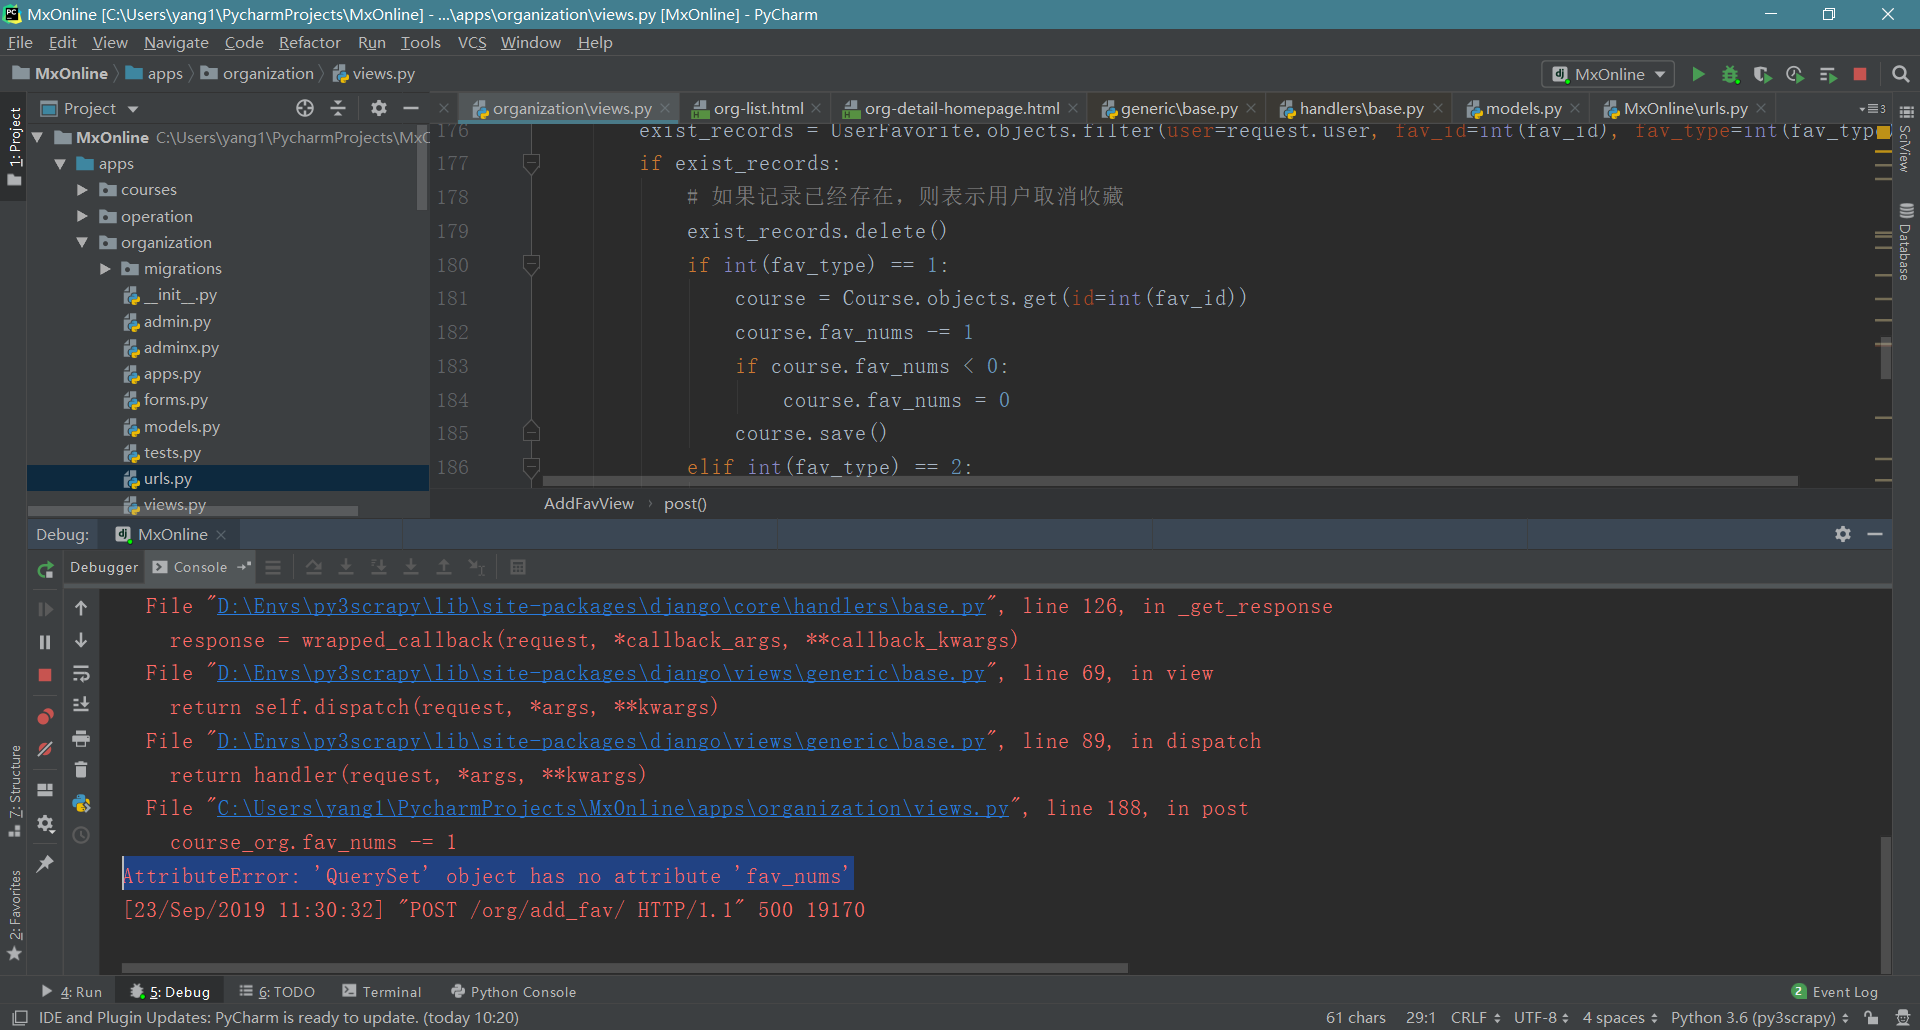
Task: Open the Refactor menu
Action: click(x=309, y=42)
